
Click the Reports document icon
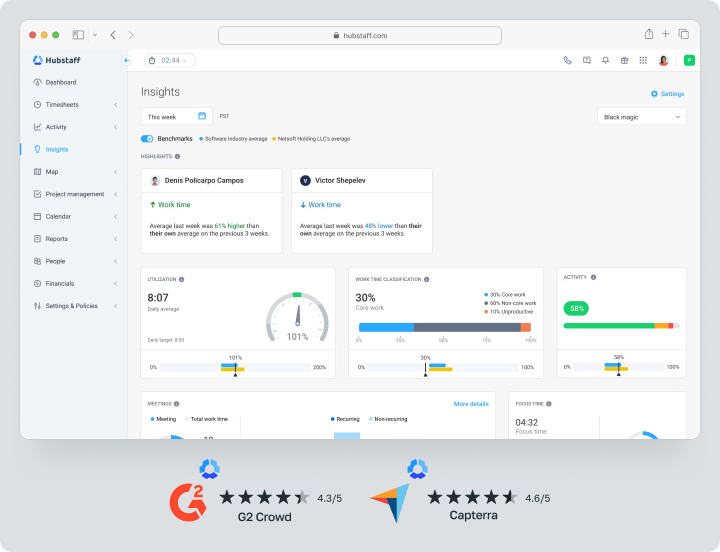coord(37,239)
